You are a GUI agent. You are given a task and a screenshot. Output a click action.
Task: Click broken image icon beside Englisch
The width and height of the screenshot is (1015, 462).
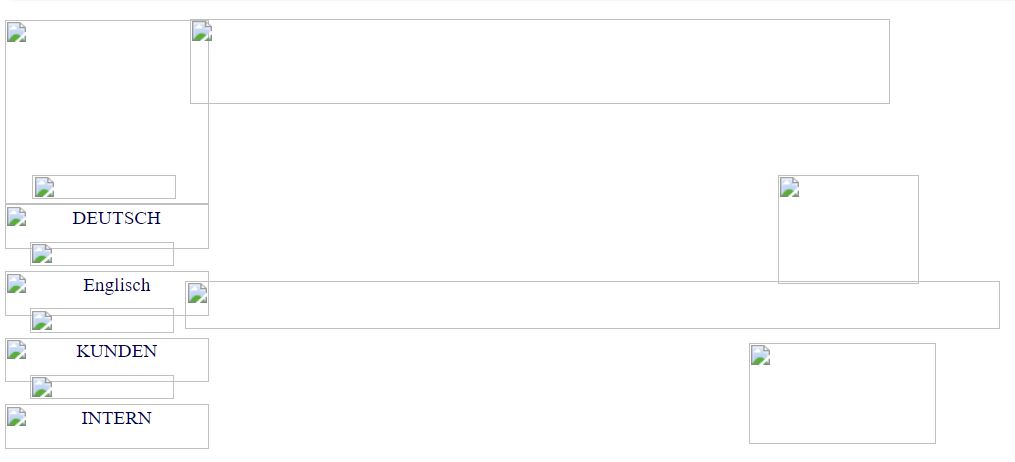tap(16, 284)
